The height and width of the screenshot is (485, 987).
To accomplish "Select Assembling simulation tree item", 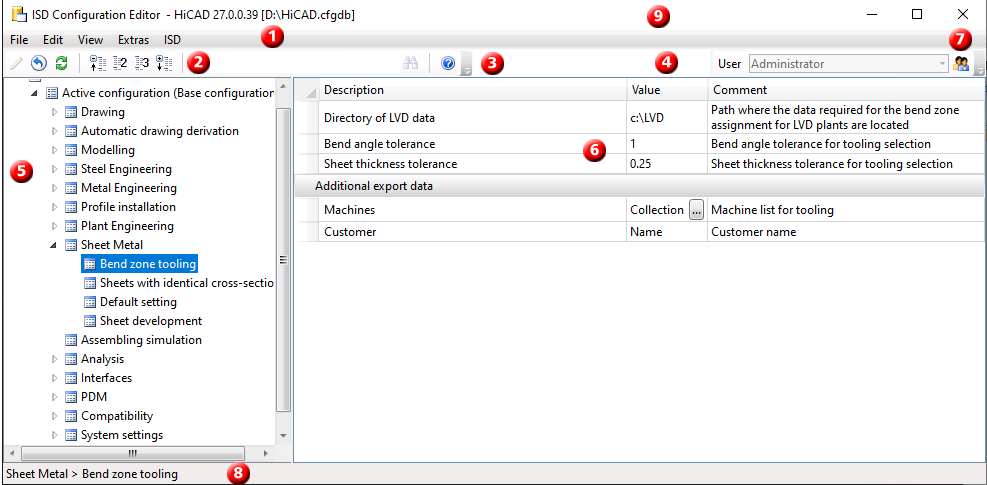I will tap(133, 340).
